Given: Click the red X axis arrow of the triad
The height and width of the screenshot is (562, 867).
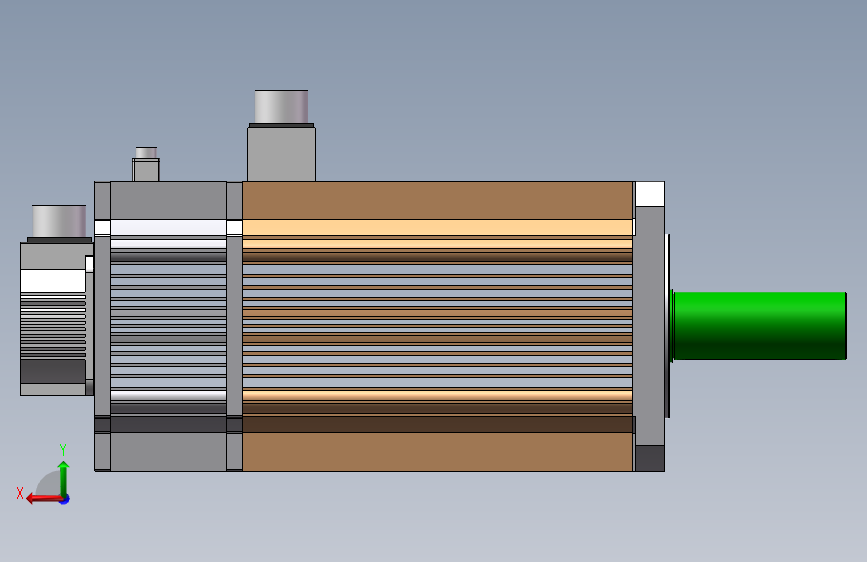Looking at the screenshot, I should (x=44, y=499).
